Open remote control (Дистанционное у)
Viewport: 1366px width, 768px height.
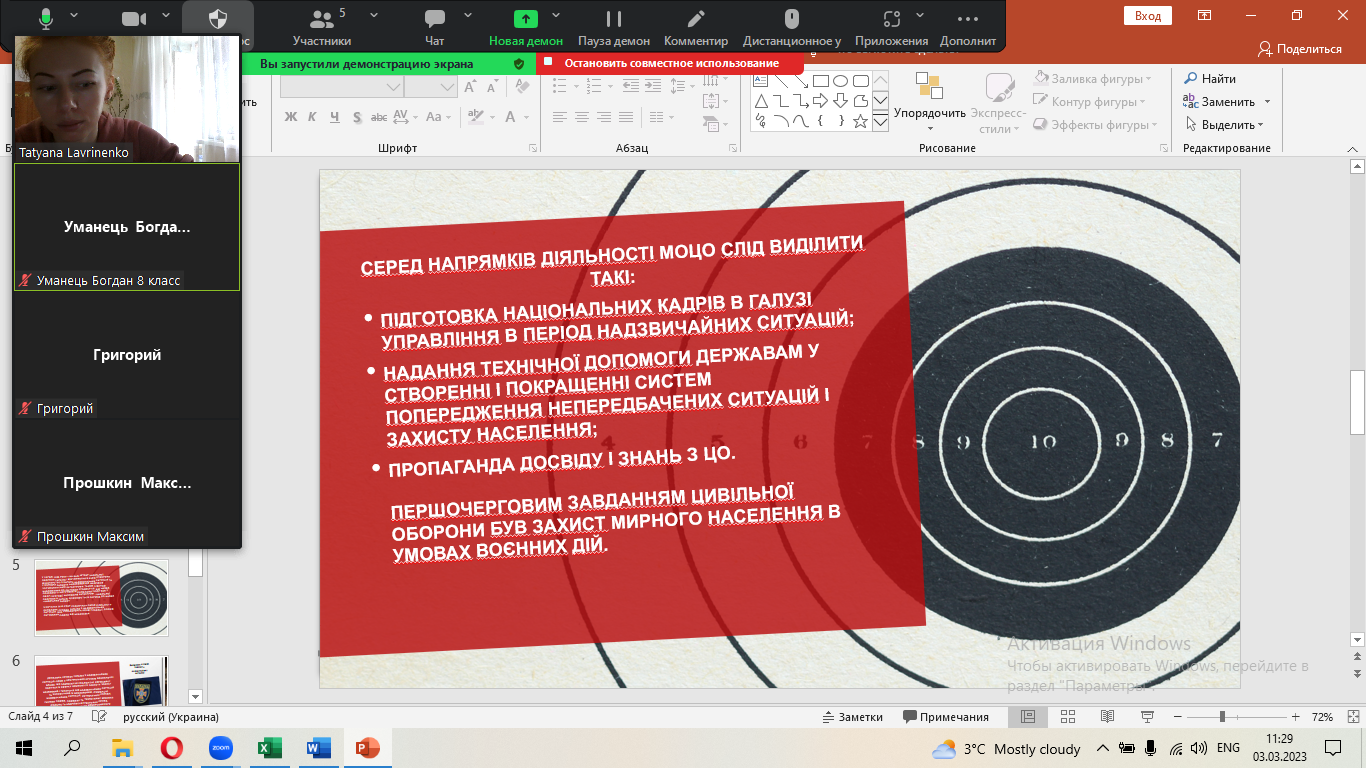[x=791, y=26]
